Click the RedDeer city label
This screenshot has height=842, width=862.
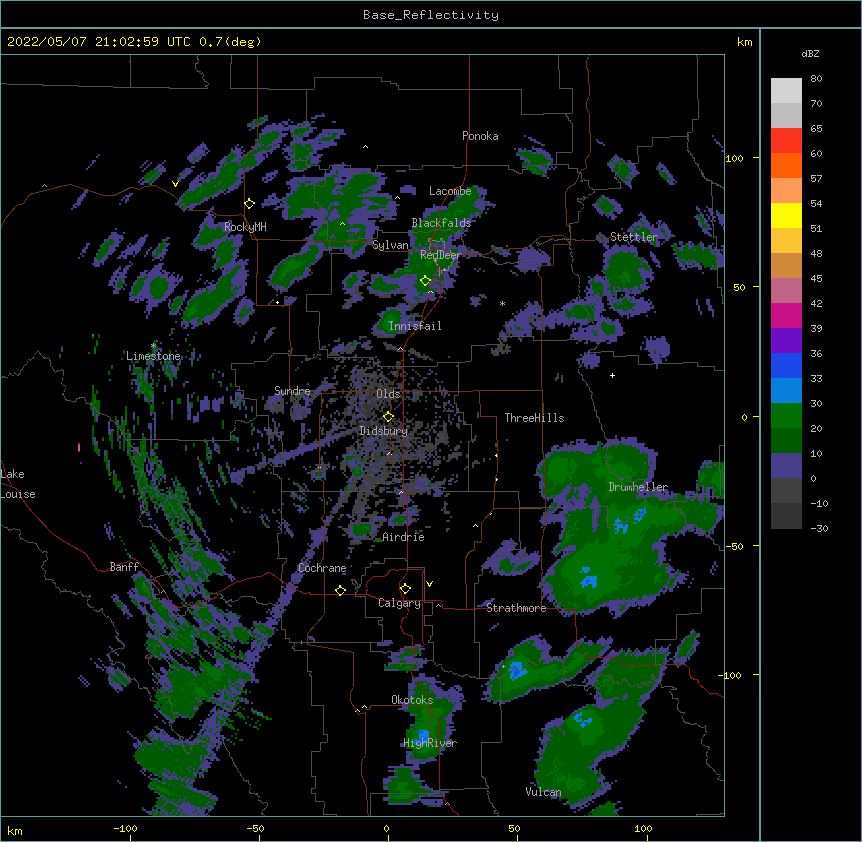coord(440,255)
